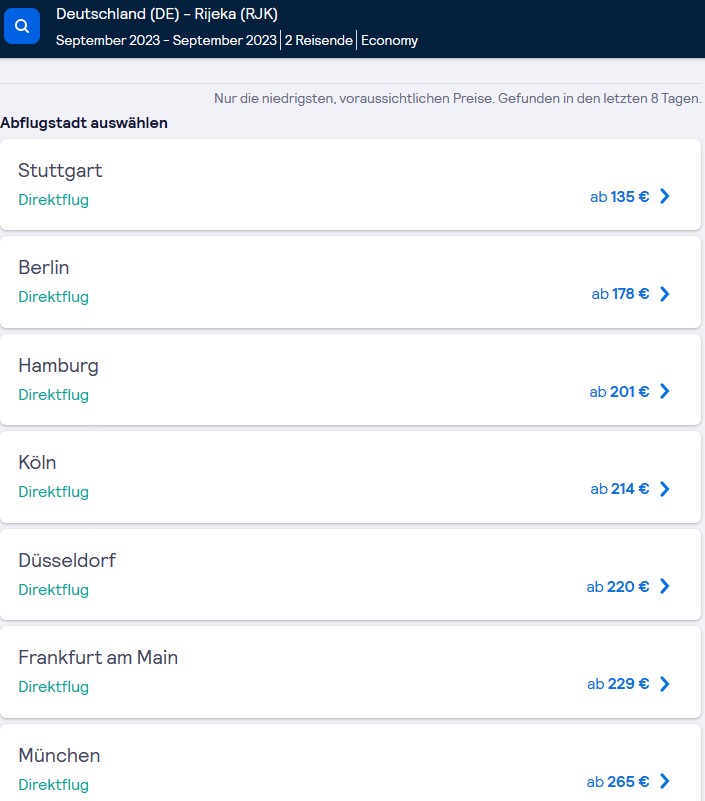Open Frankfurt am Main flights
This screenshot has width=705, height=801.
[98, 658]
